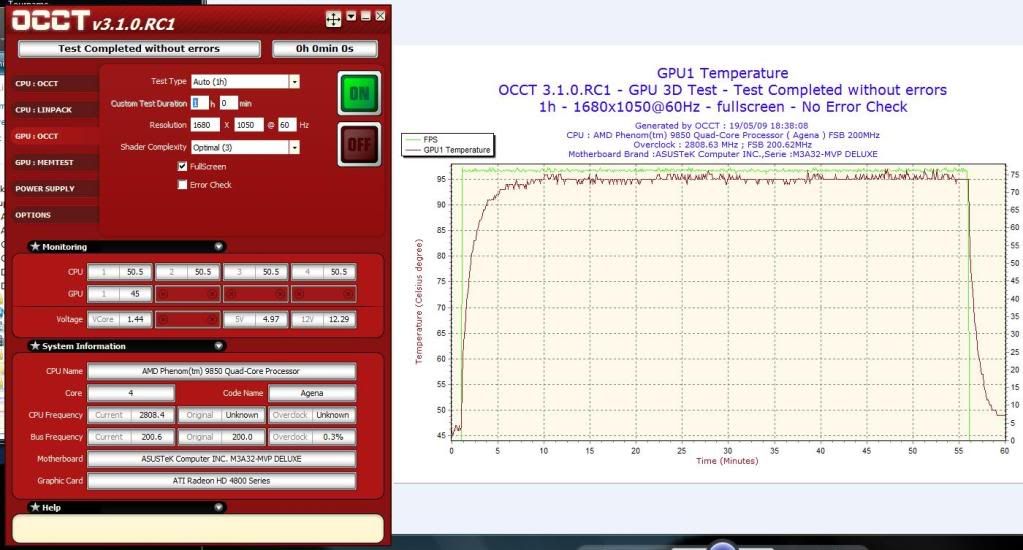The width and height of the screenshot is (1023, 550).
Task: Enable the Error Check checkbox
Action: pyautogui.click(x=182, y=185)
